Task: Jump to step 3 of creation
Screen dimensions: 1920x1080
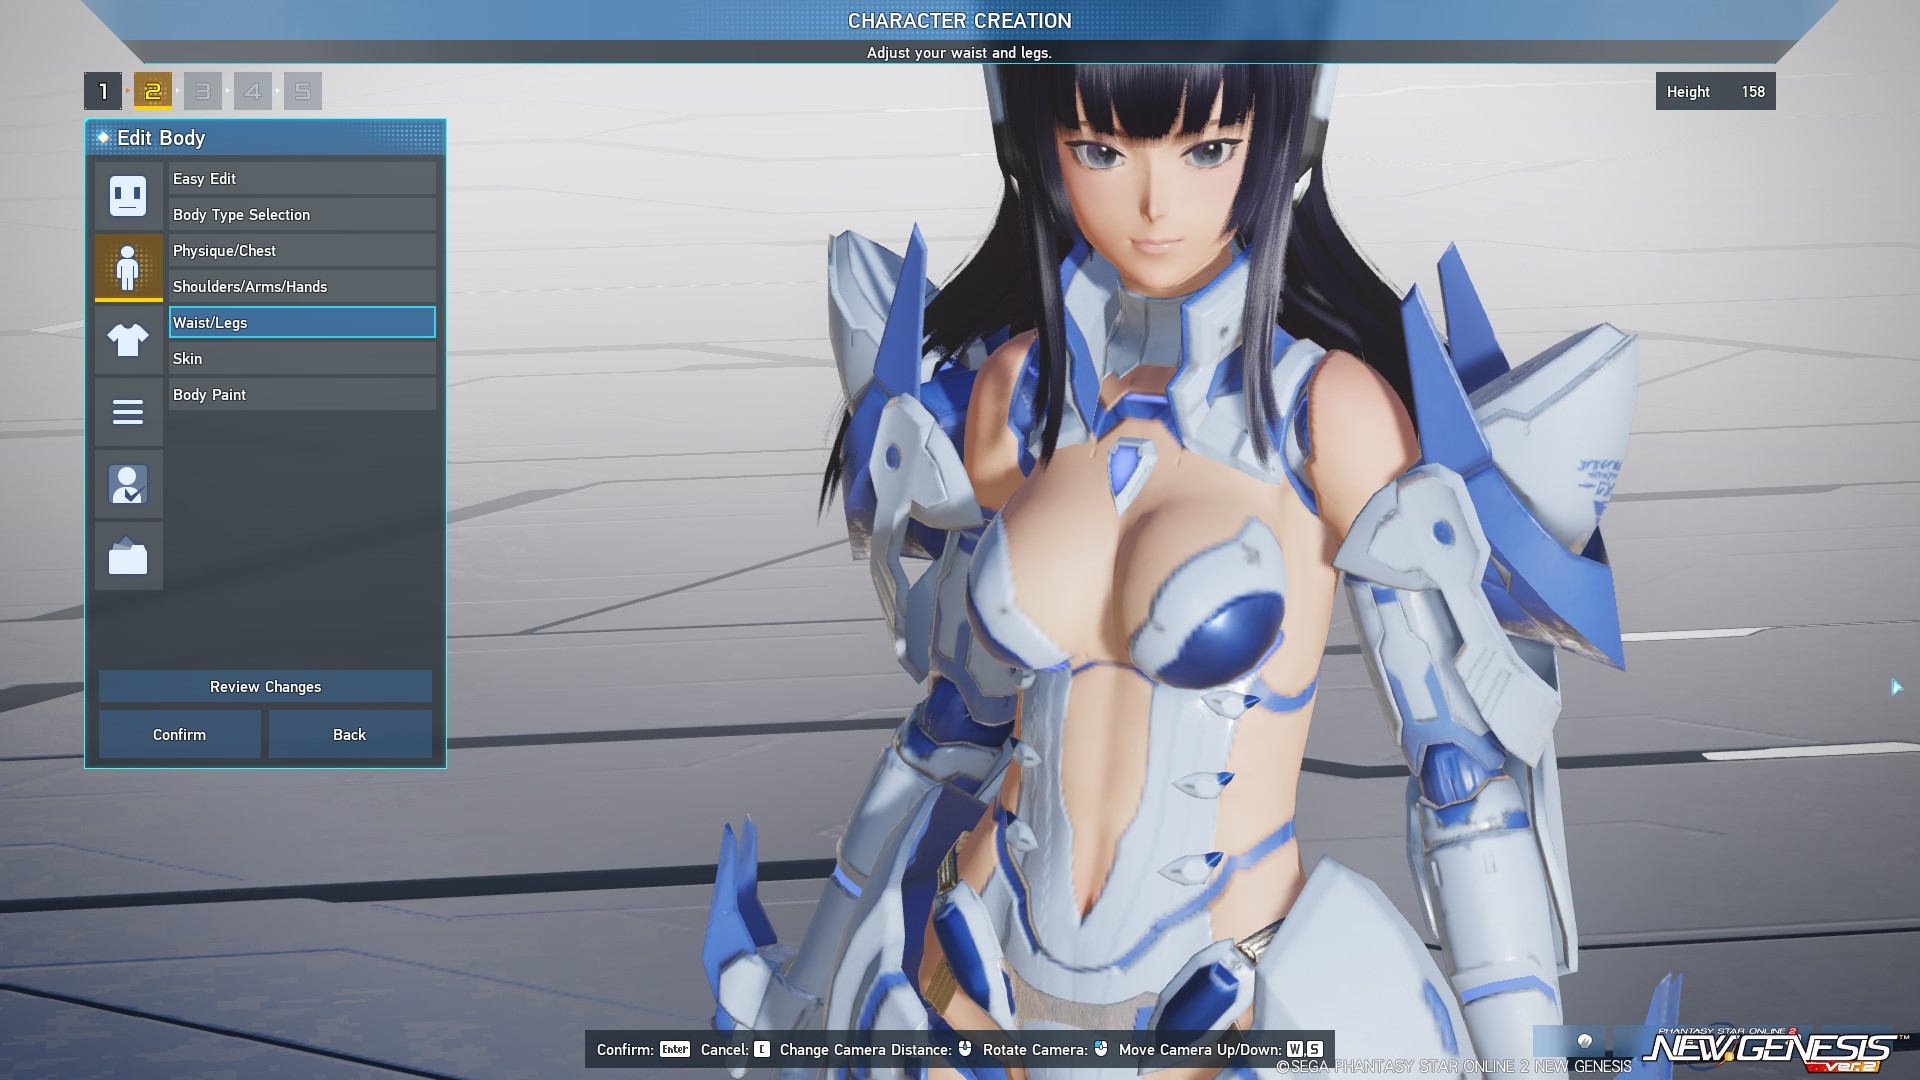Action: pos(203,91)
